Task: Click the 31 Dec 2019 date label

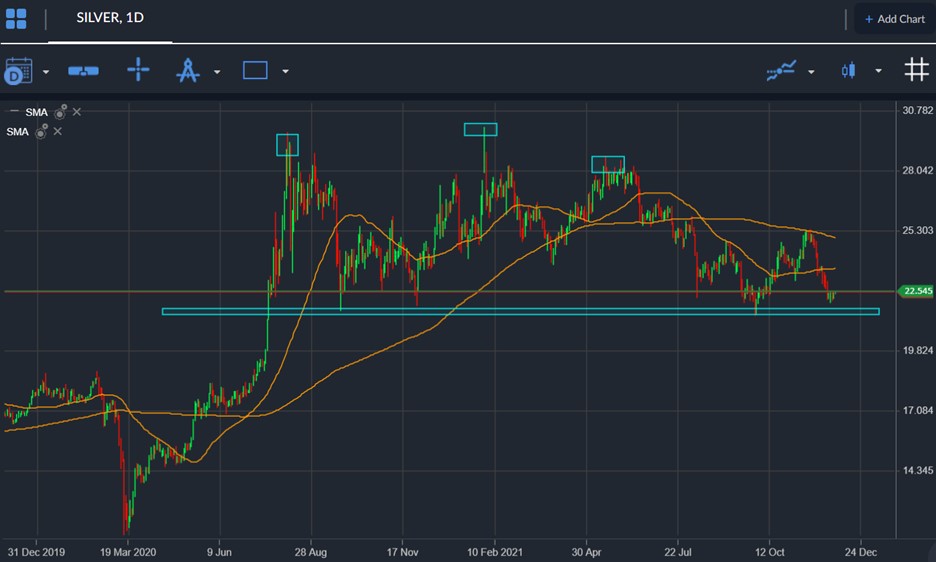Action: [x=36, y=552]
